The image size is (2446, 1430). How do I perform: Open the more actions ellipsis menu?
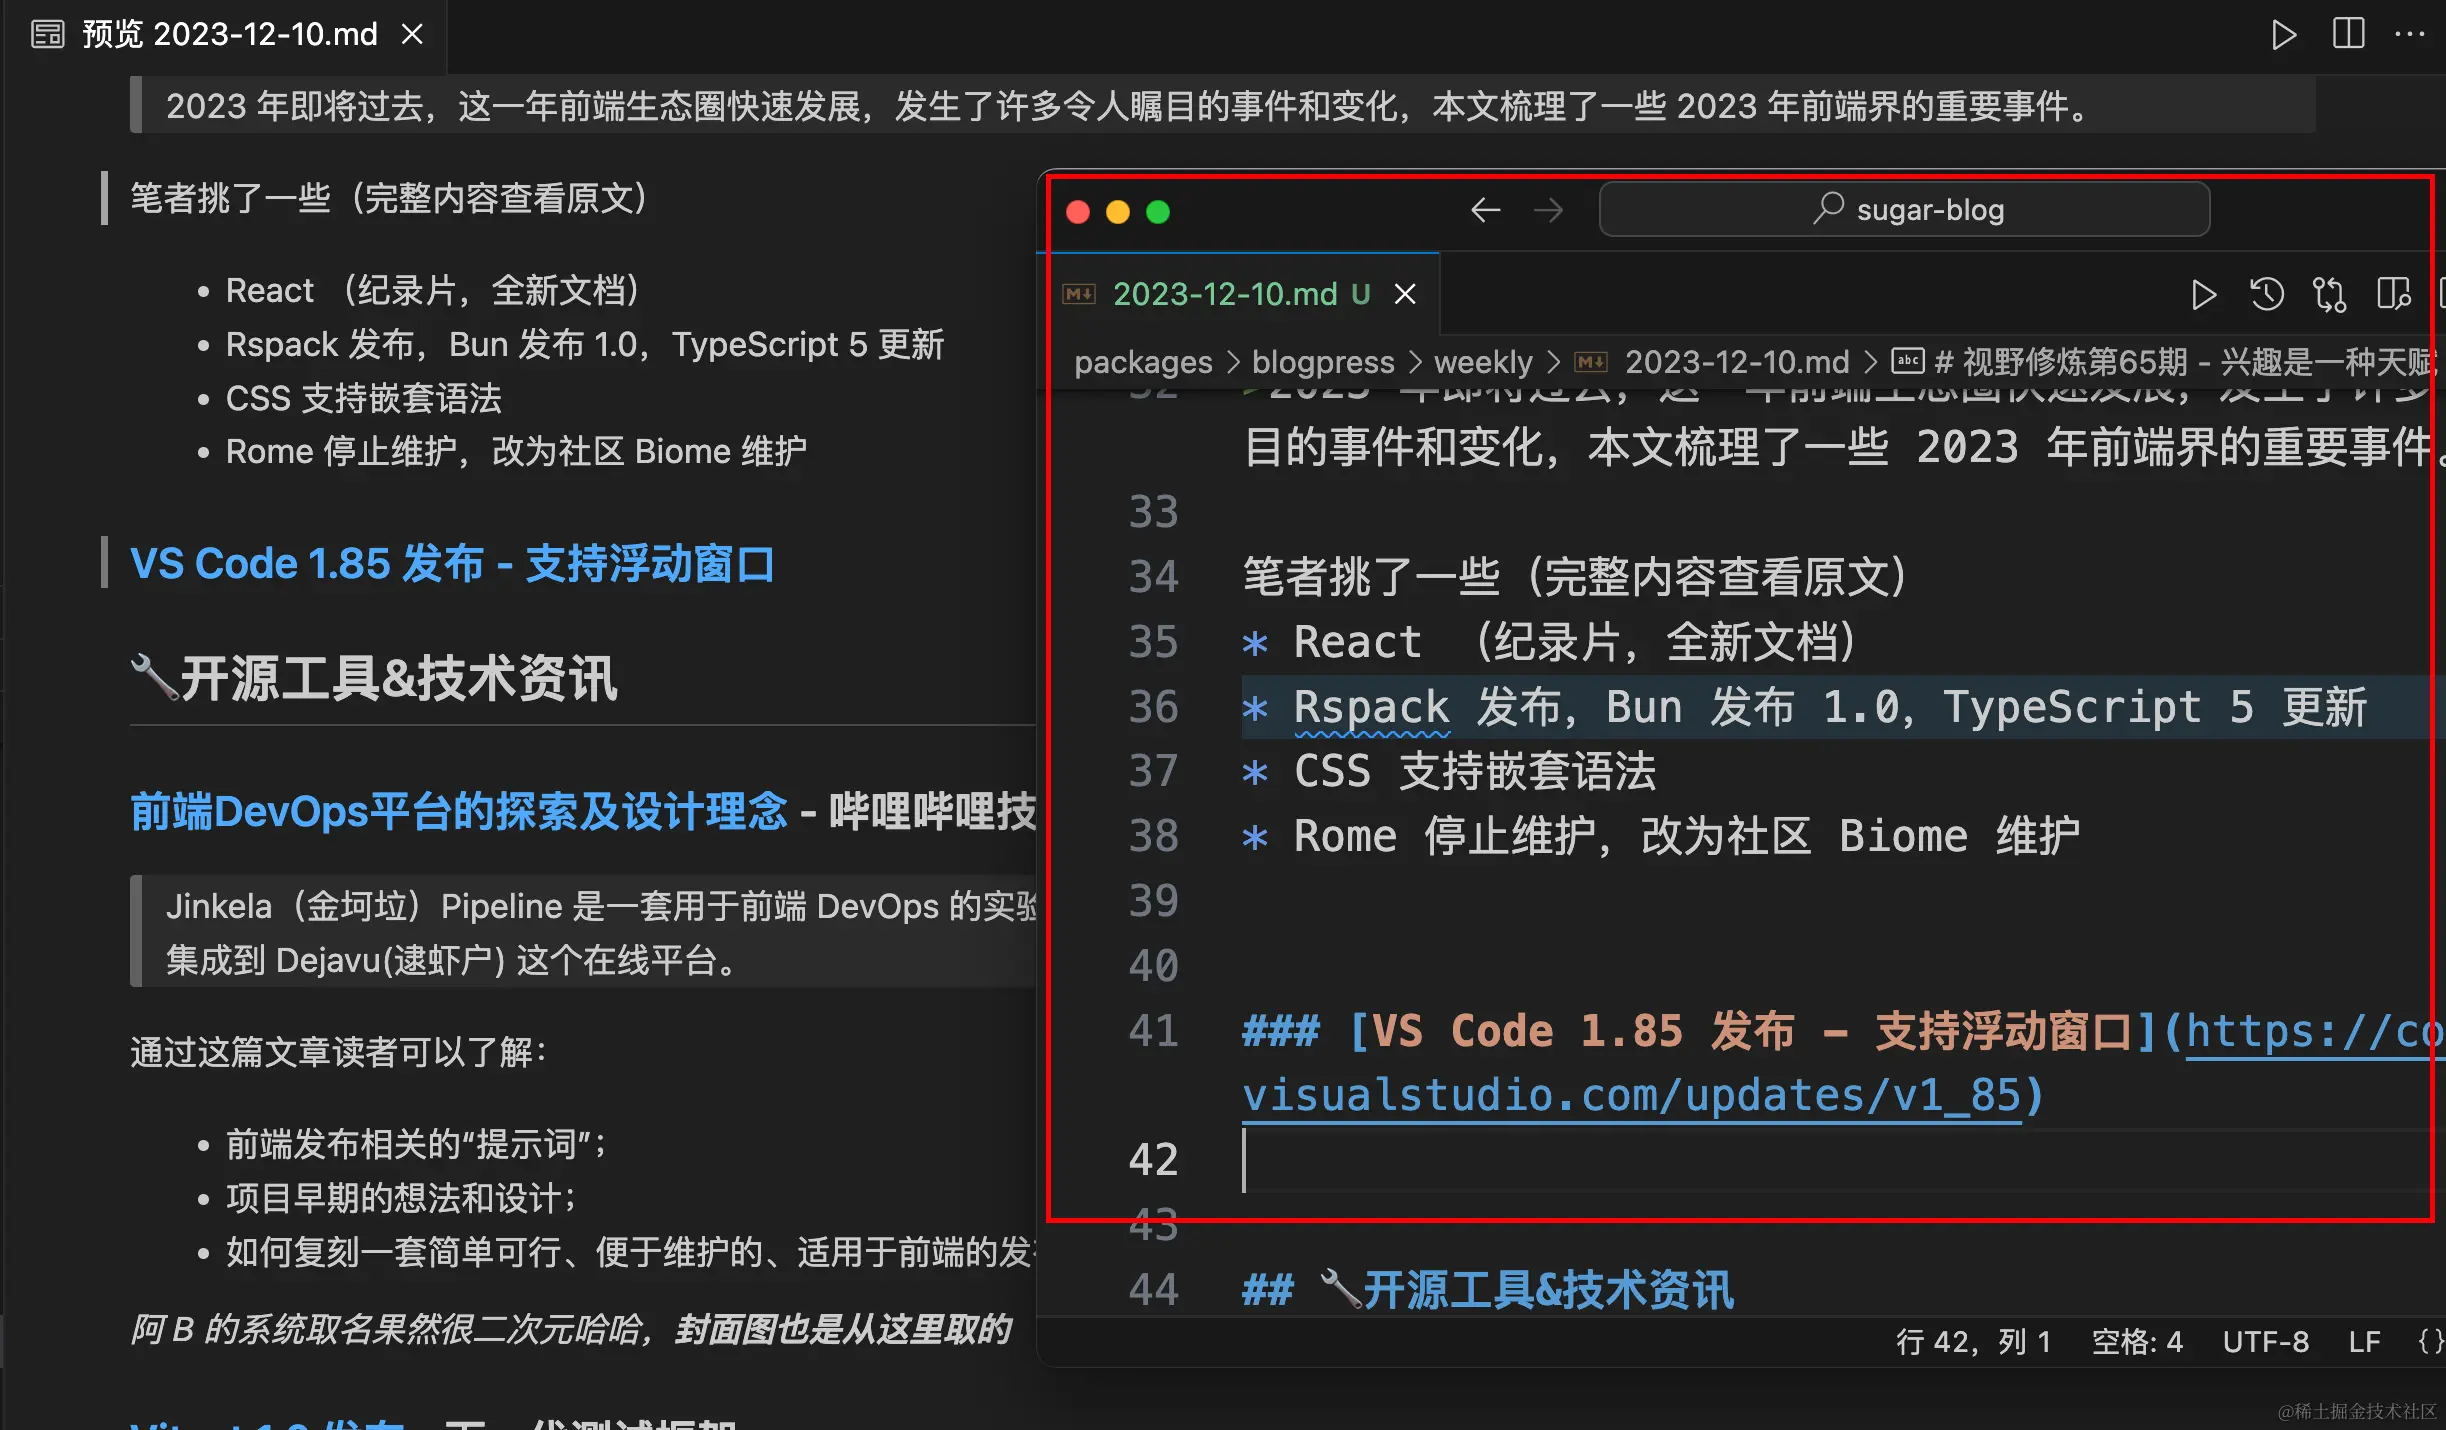tap(2410, 34)
